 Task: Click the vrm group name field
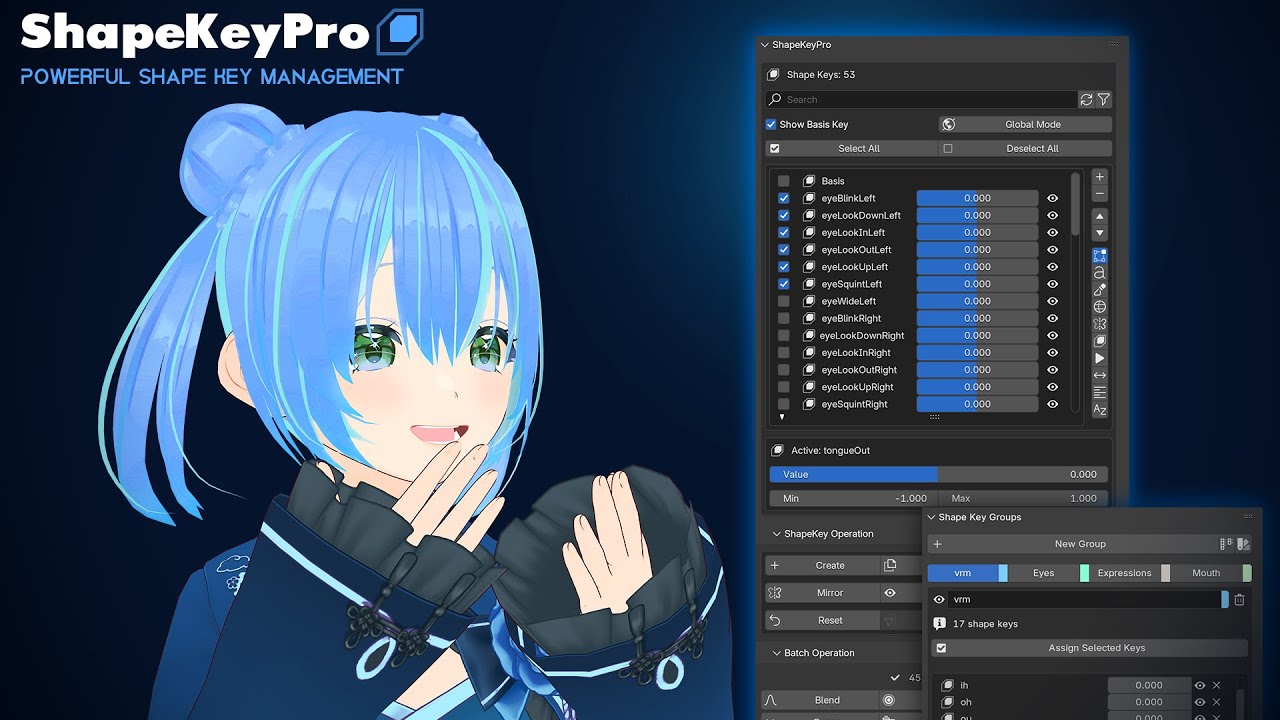[x=1085, y=600]
